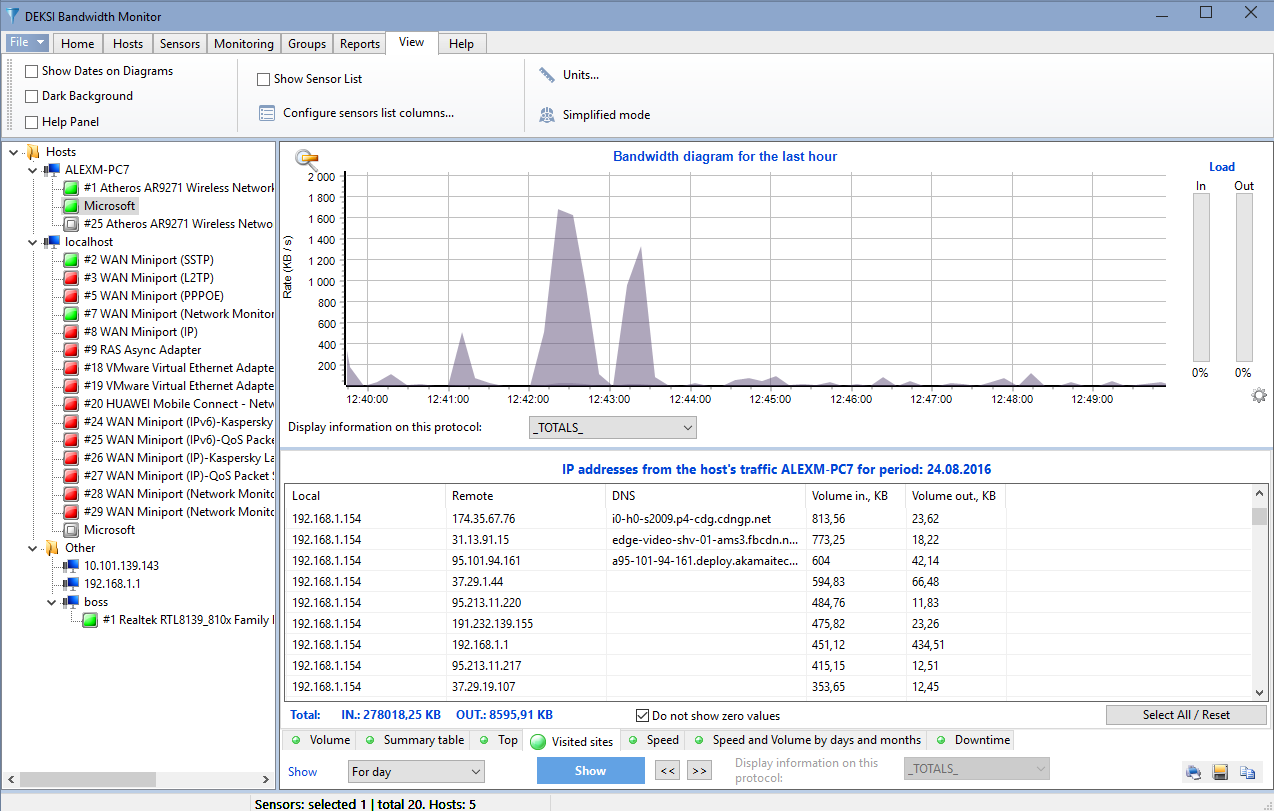Copy report data with the copy icon
The image size is (1274, 811).
(1246, 770)
